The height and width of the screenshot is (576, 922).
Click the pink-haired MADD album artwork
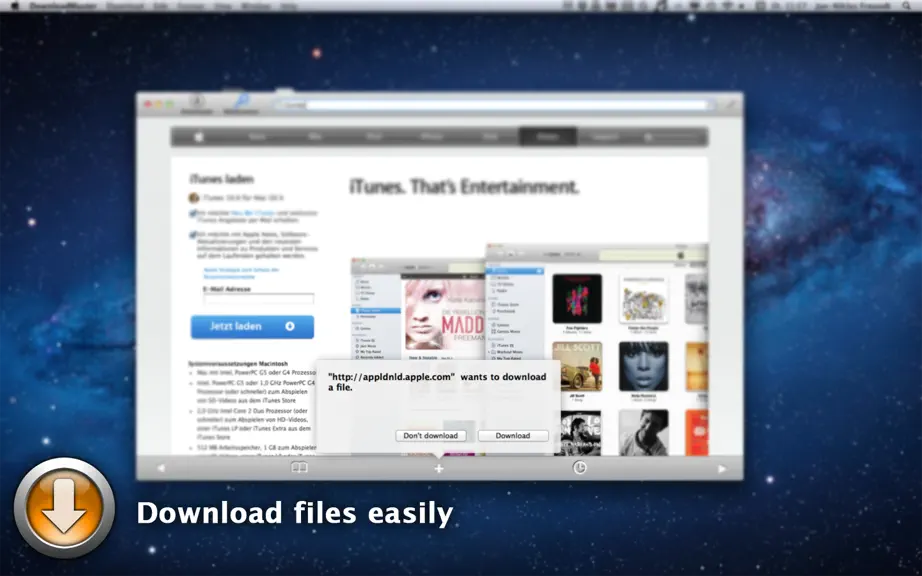point(443,315)
